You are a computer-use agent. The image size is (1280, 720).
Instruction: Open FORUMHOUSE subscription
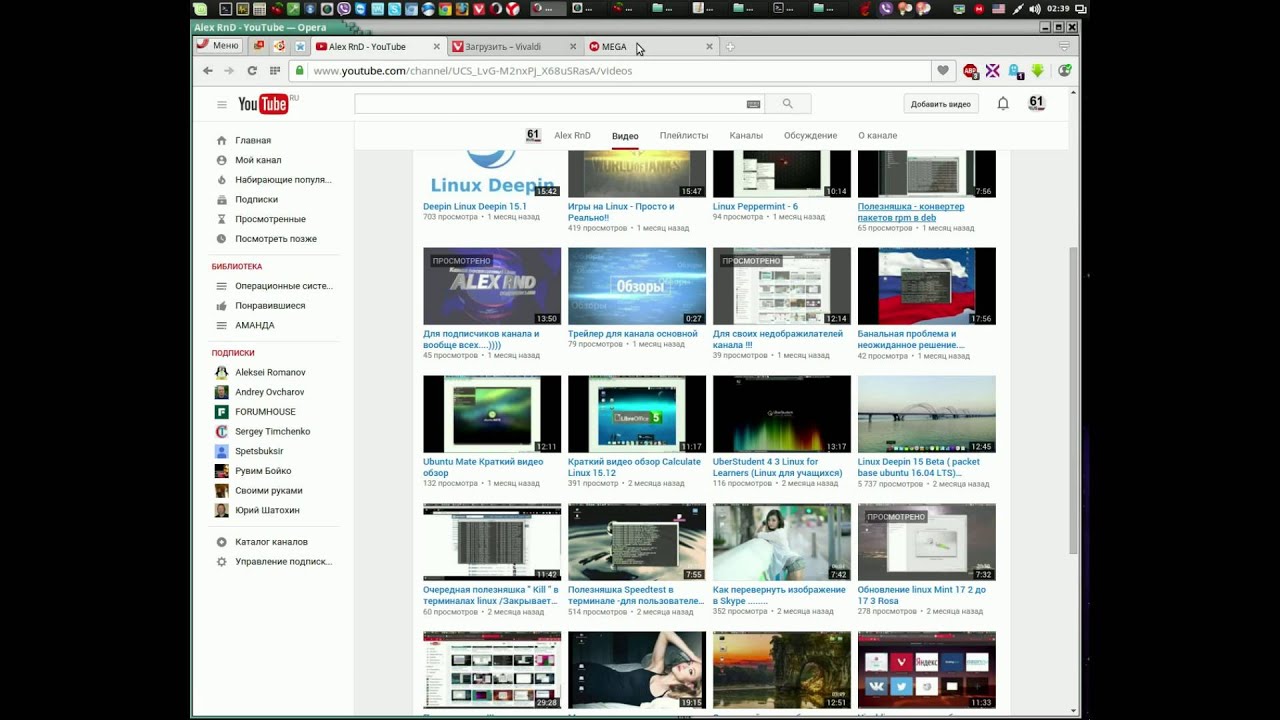(x=265, y=412)
